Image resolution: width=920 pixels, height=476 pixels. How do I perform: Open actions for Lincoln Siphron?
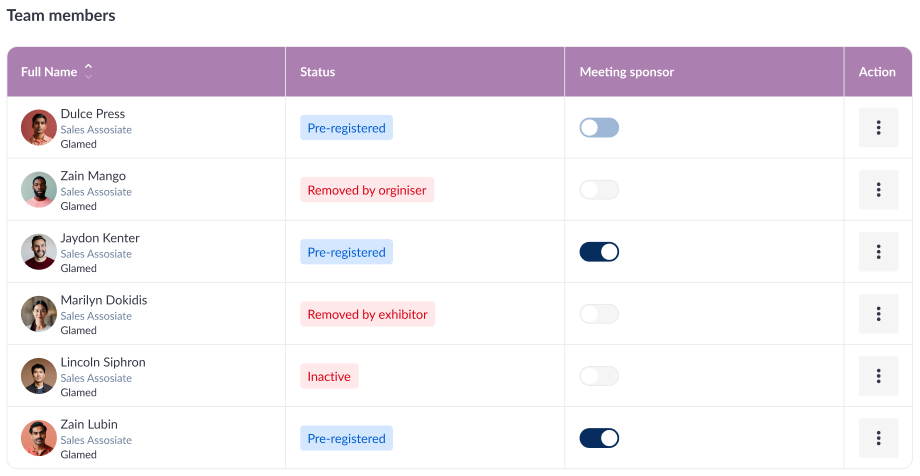[x=878, y=376]
